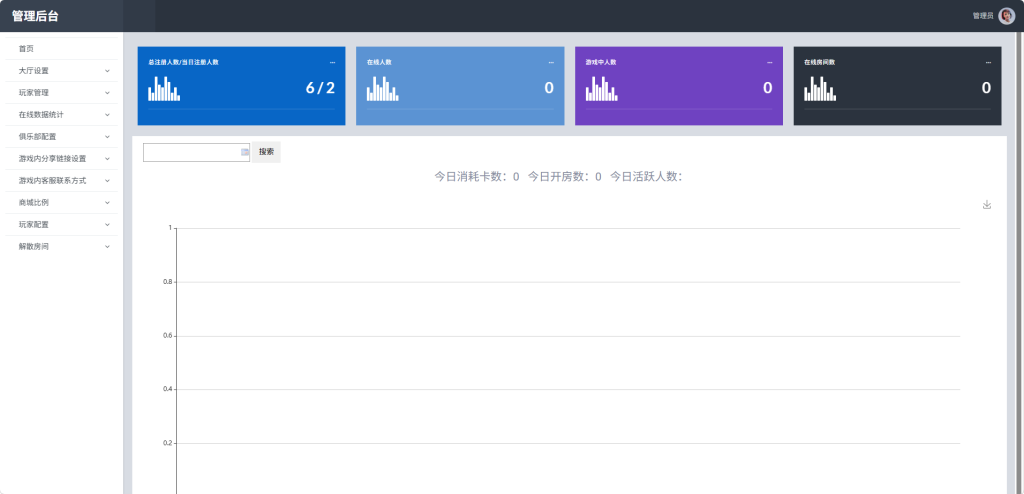Click the 管理员 username label

tap(983, 16)
